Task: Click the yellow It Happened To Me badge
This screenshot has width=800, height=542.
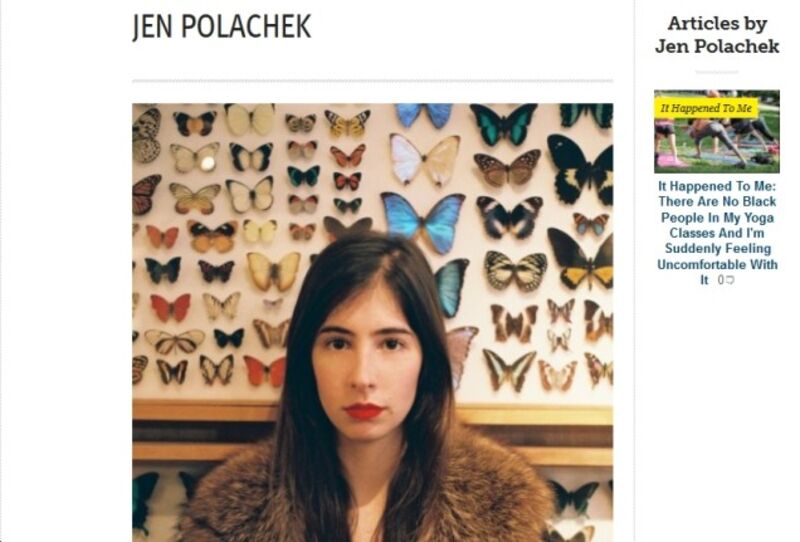Action: pyautogui.click(x=706, y=108)
